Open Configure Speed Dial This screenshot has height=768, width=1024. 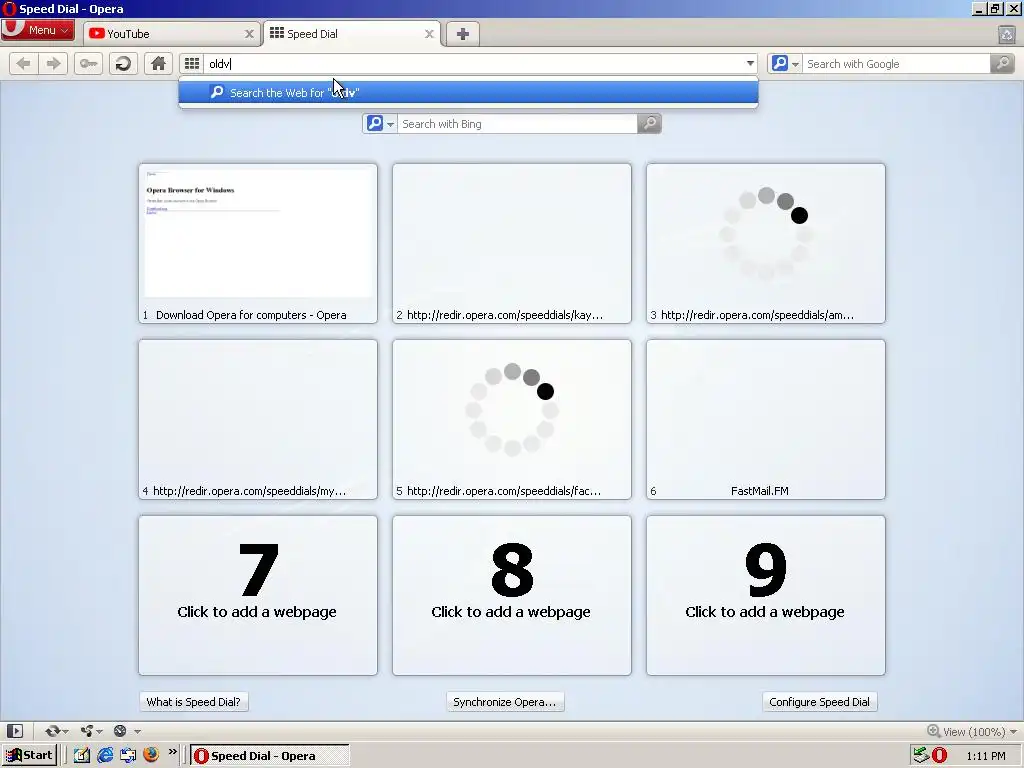819,701
